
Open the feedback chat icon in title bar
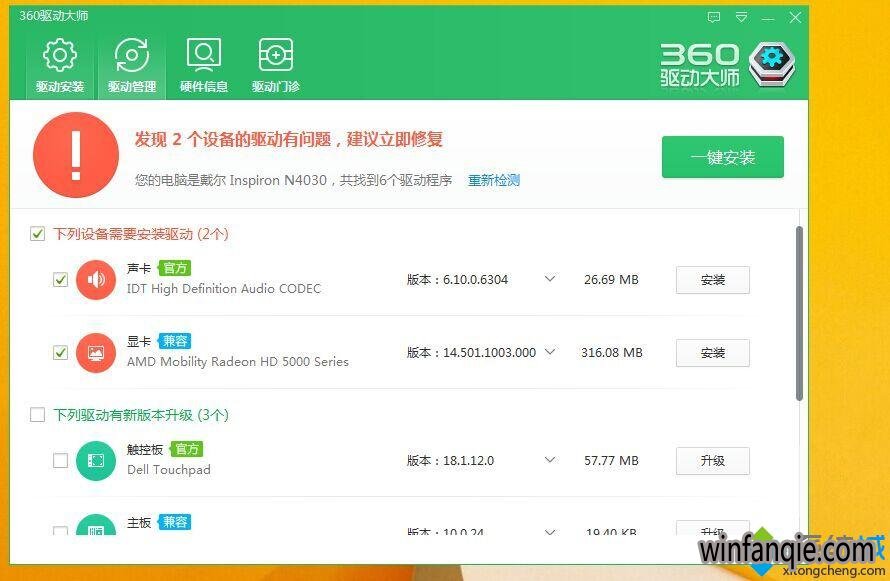(714, 17)
